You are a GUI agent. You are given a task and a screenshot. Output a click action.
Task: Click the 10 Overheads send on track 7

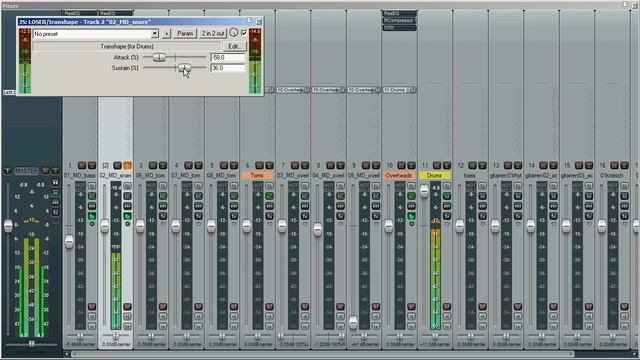click(293, 90)
